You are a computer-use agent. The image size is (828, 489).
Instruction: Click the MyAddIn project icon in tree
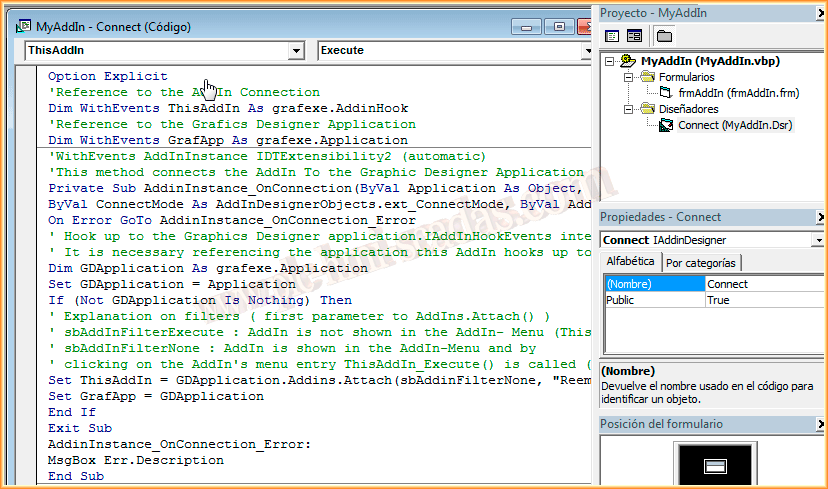[x=628, y=61]
